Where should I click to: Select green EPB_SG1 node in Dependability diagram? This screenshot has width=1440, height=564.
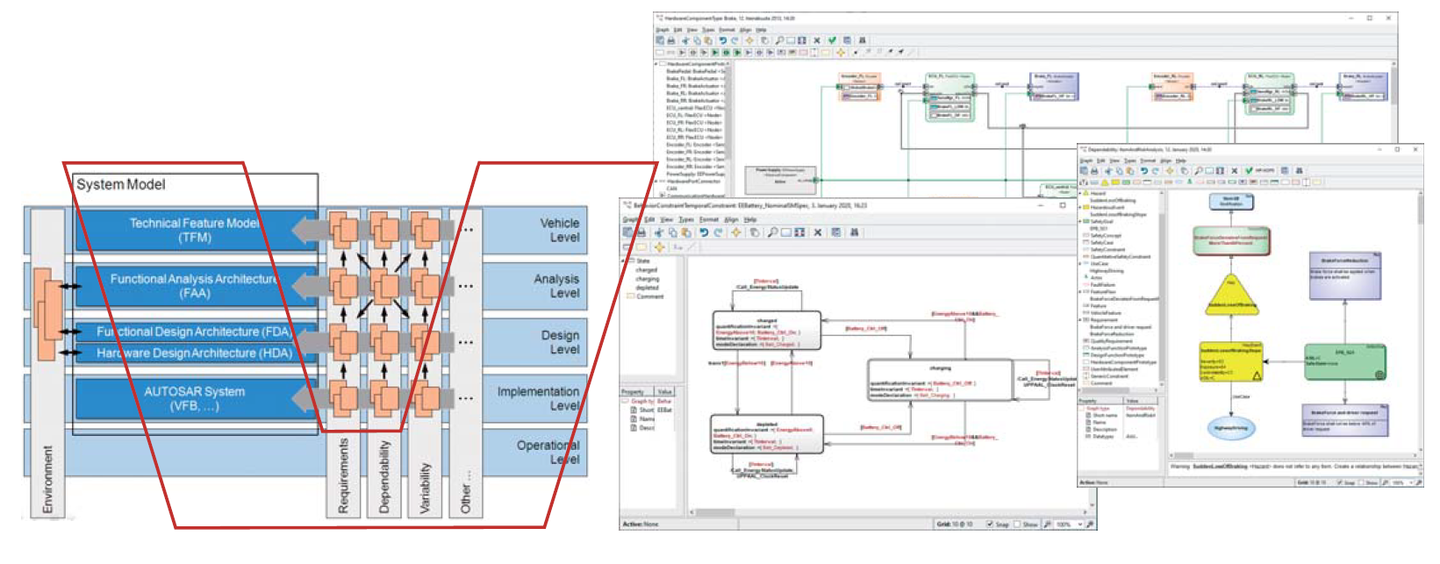coord(1344,364)
